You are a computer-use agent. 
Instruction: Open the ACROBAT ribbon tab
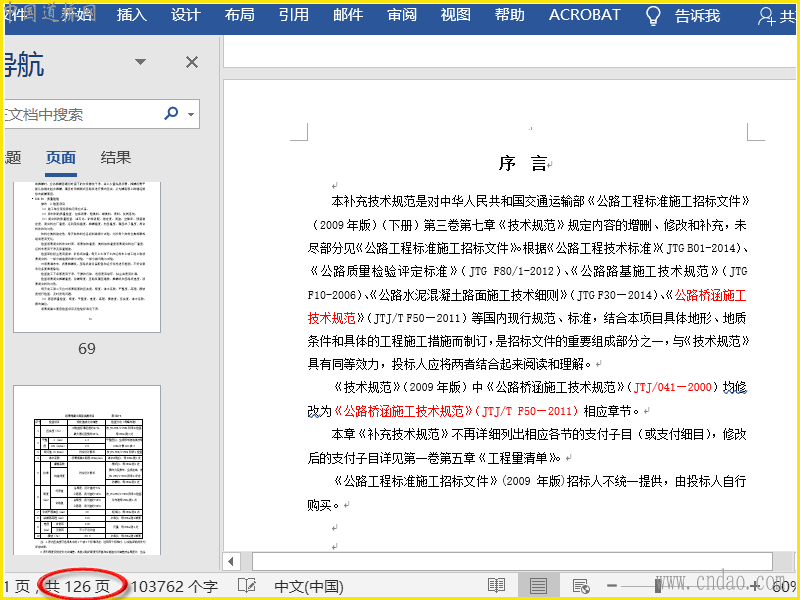click(x=585, y=15)
